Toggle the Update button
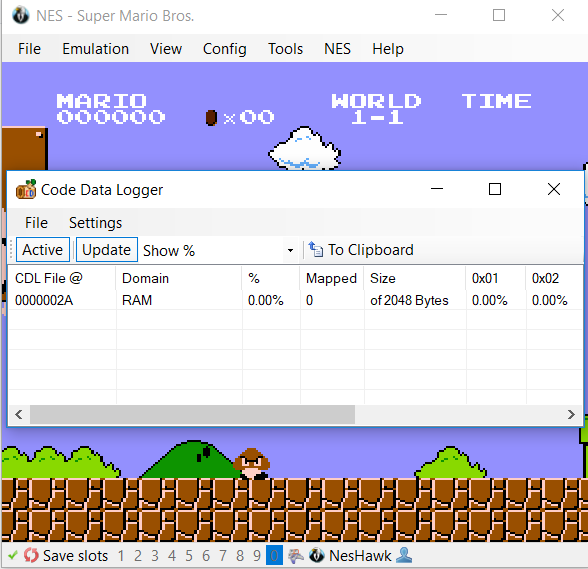Screen dimensions: 588x569 (106, 249)
